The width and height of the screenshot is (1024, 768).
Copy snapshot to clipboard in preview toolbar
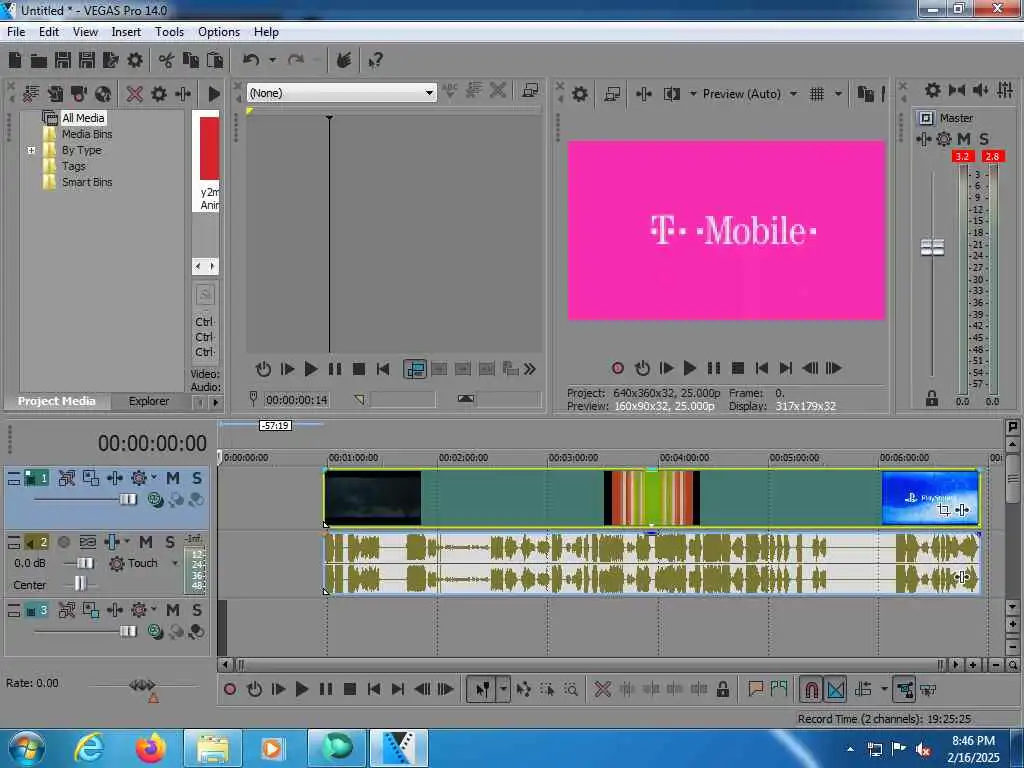click(x=865, y=94)
